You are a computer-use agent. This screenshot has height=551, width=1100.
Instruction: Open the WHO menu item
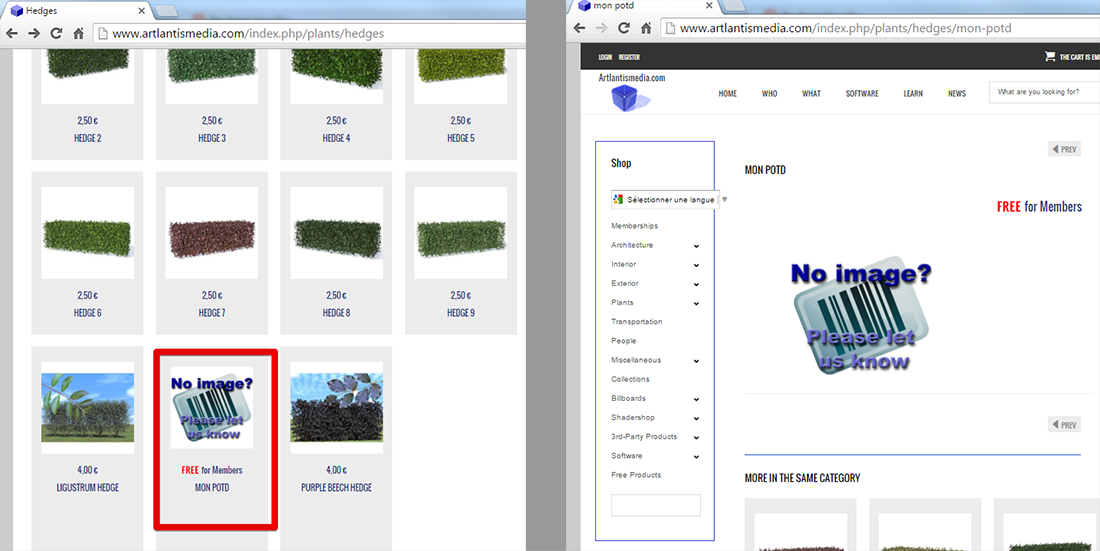[770, 93]
